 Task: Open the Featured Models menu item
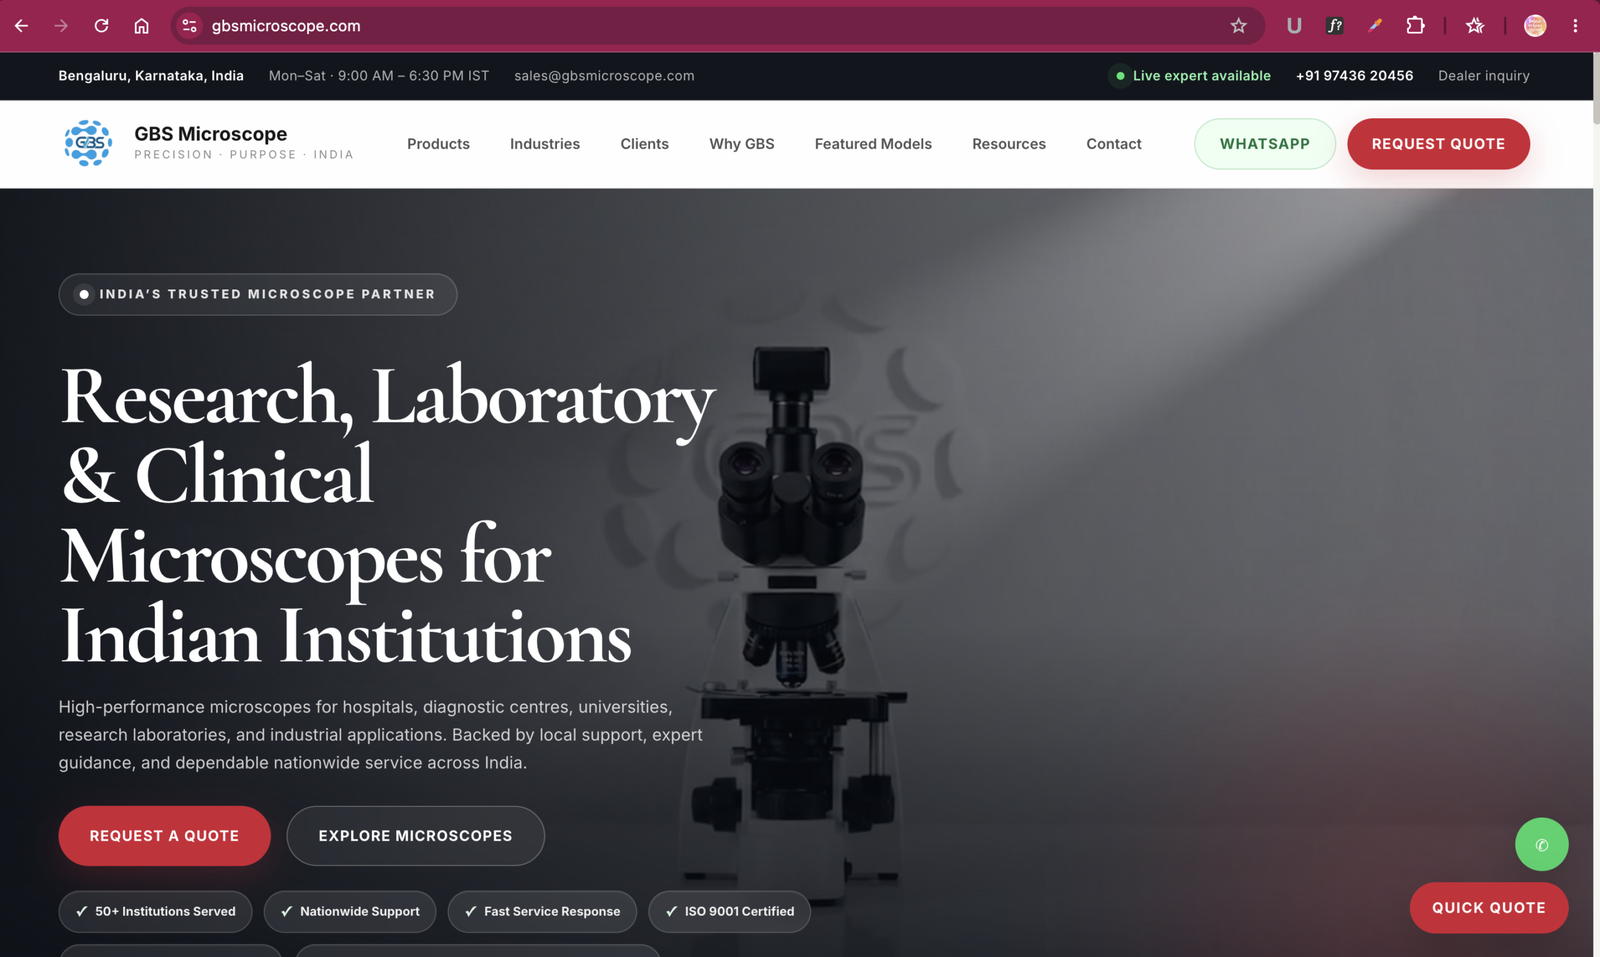click(873, 144)
